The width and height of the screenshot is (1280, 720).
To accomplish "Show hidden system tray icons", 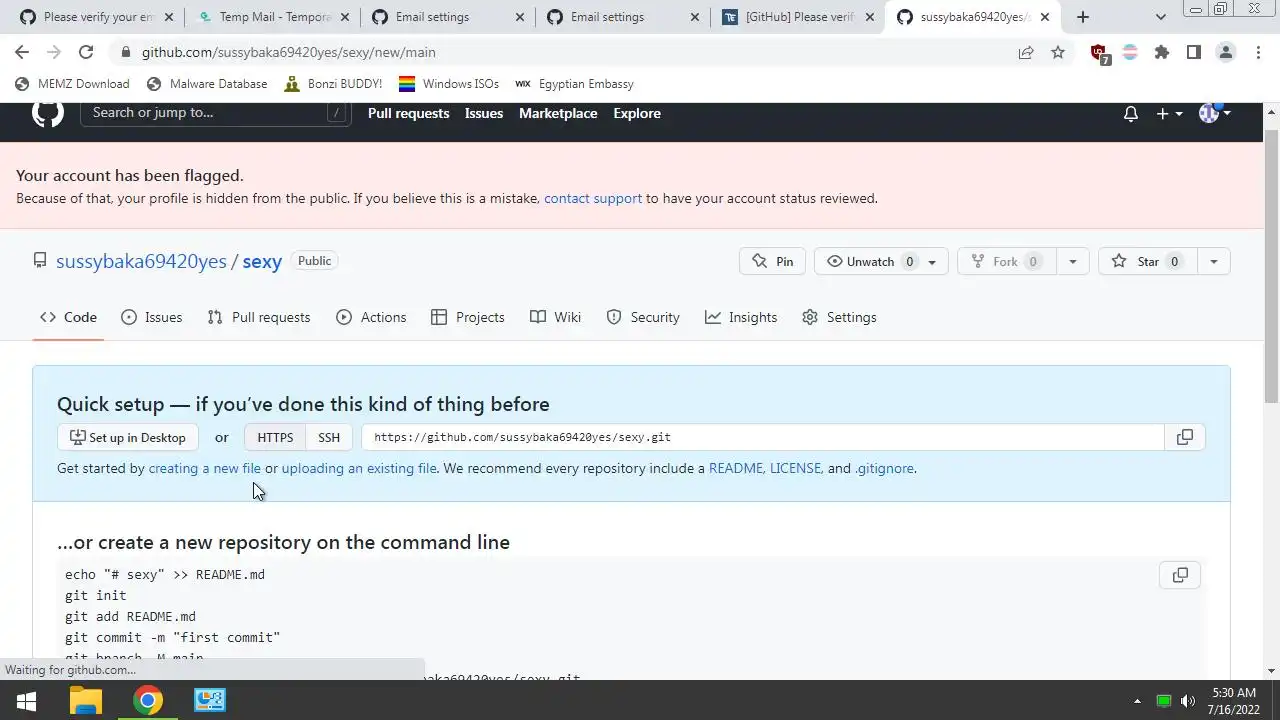I will coord(1137,701).
